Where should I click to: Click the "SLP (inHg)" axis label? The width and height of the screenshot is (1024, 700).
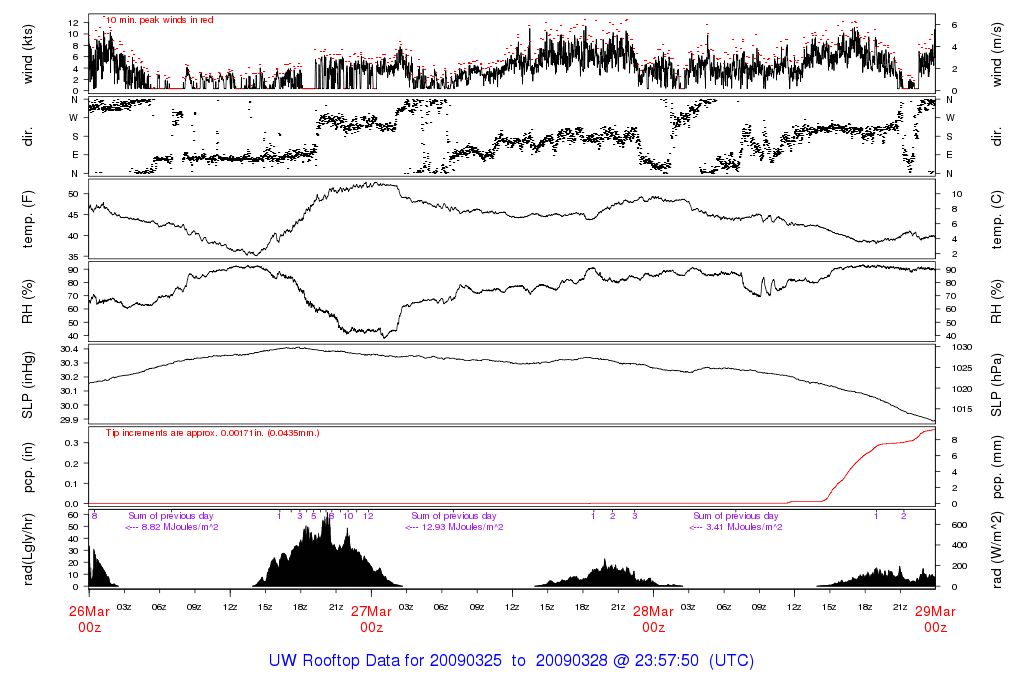[x=27, y=385]
